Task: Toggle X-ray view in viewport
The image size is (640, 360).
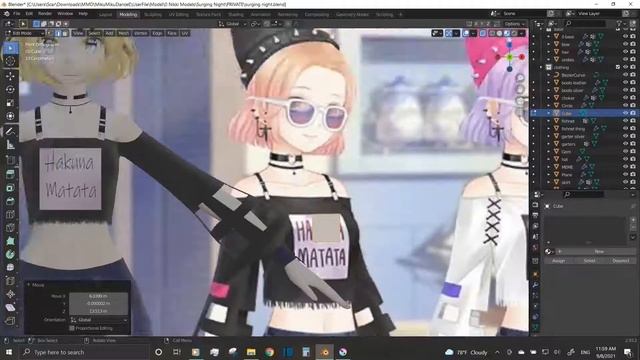Action: [x=483, y=33]
